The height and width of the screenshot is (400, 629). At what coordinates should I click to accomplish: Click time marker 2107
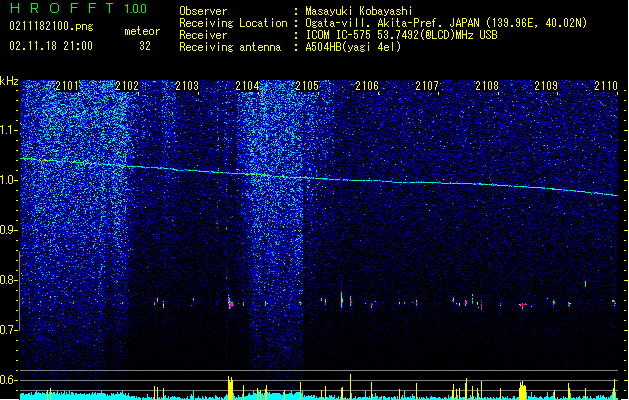427,86
